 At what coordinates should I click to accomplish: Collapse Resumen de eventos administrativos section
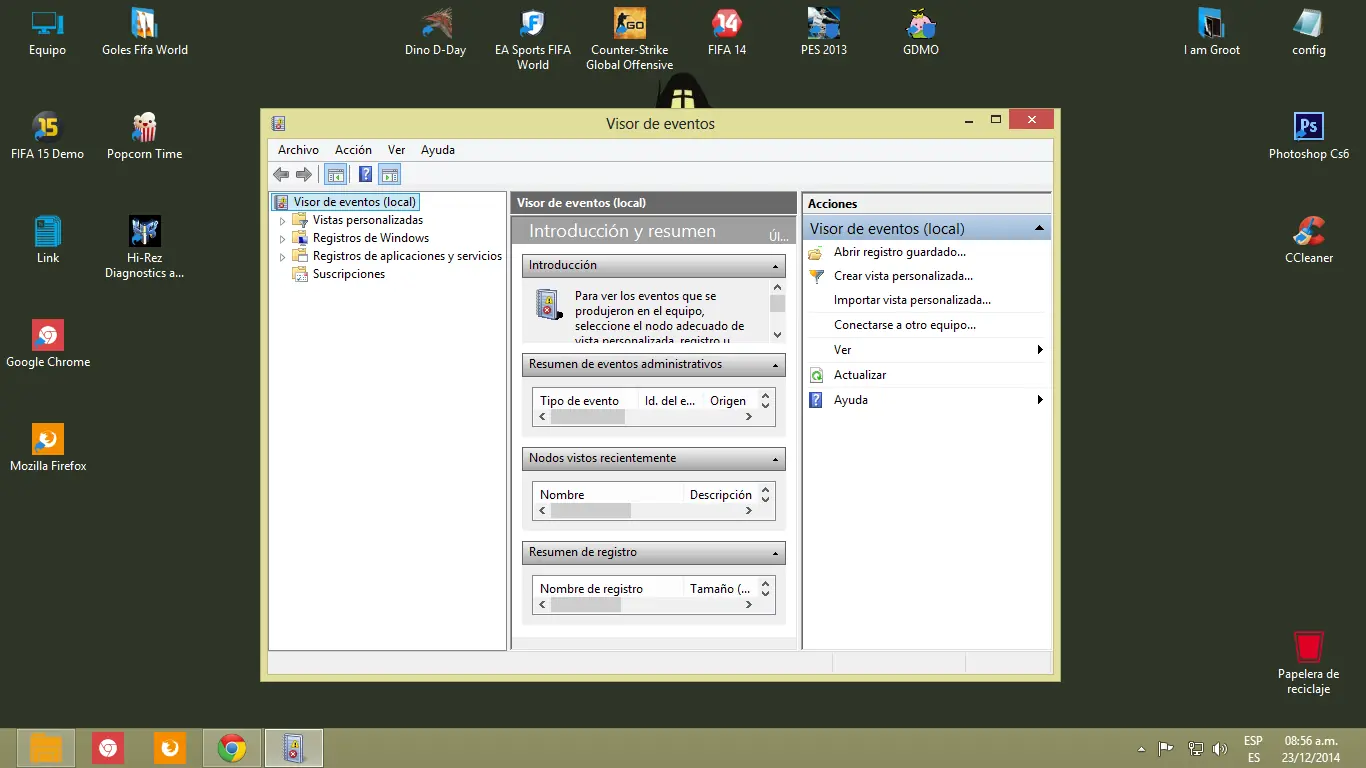click(x=776, y=365)
